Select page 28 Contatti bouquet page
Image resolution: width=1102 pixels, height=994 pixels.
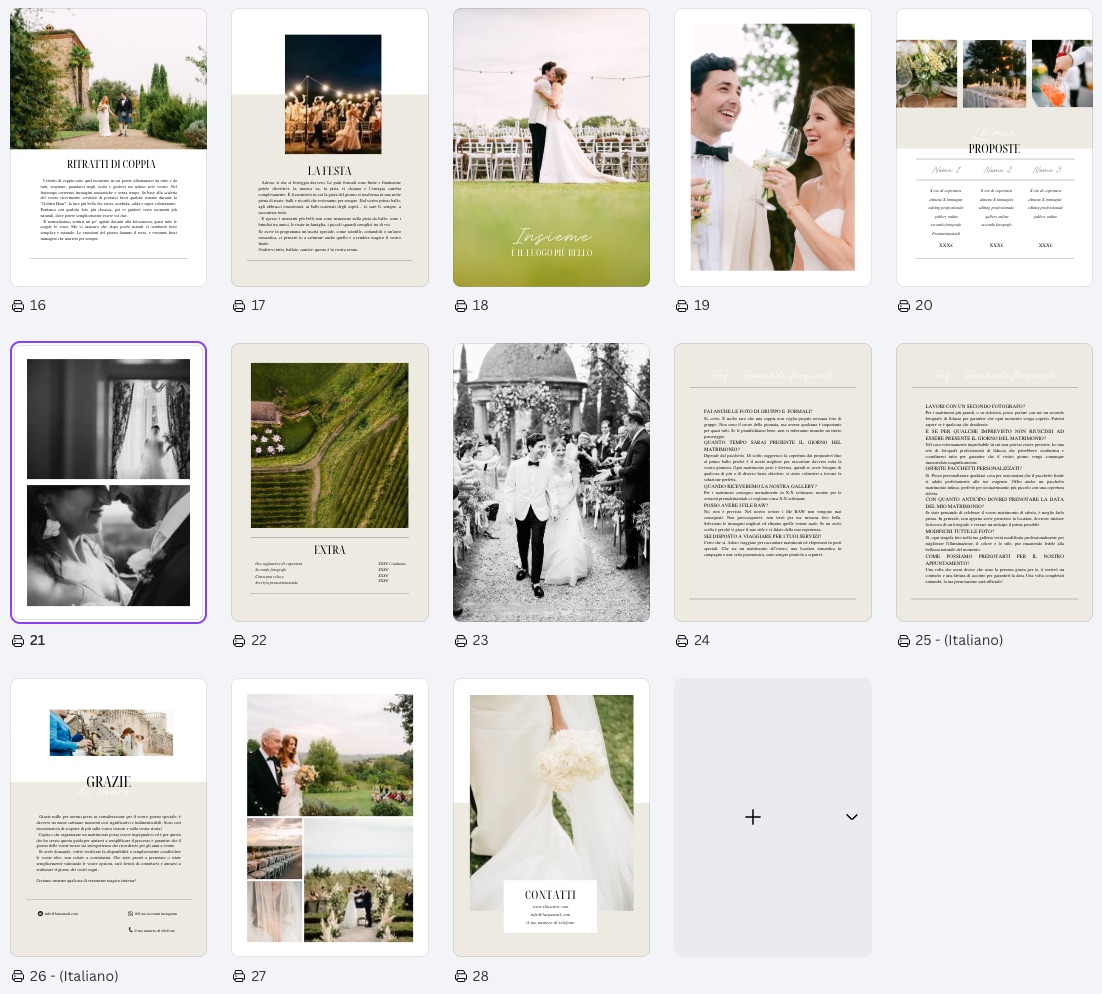click(551, 818)
